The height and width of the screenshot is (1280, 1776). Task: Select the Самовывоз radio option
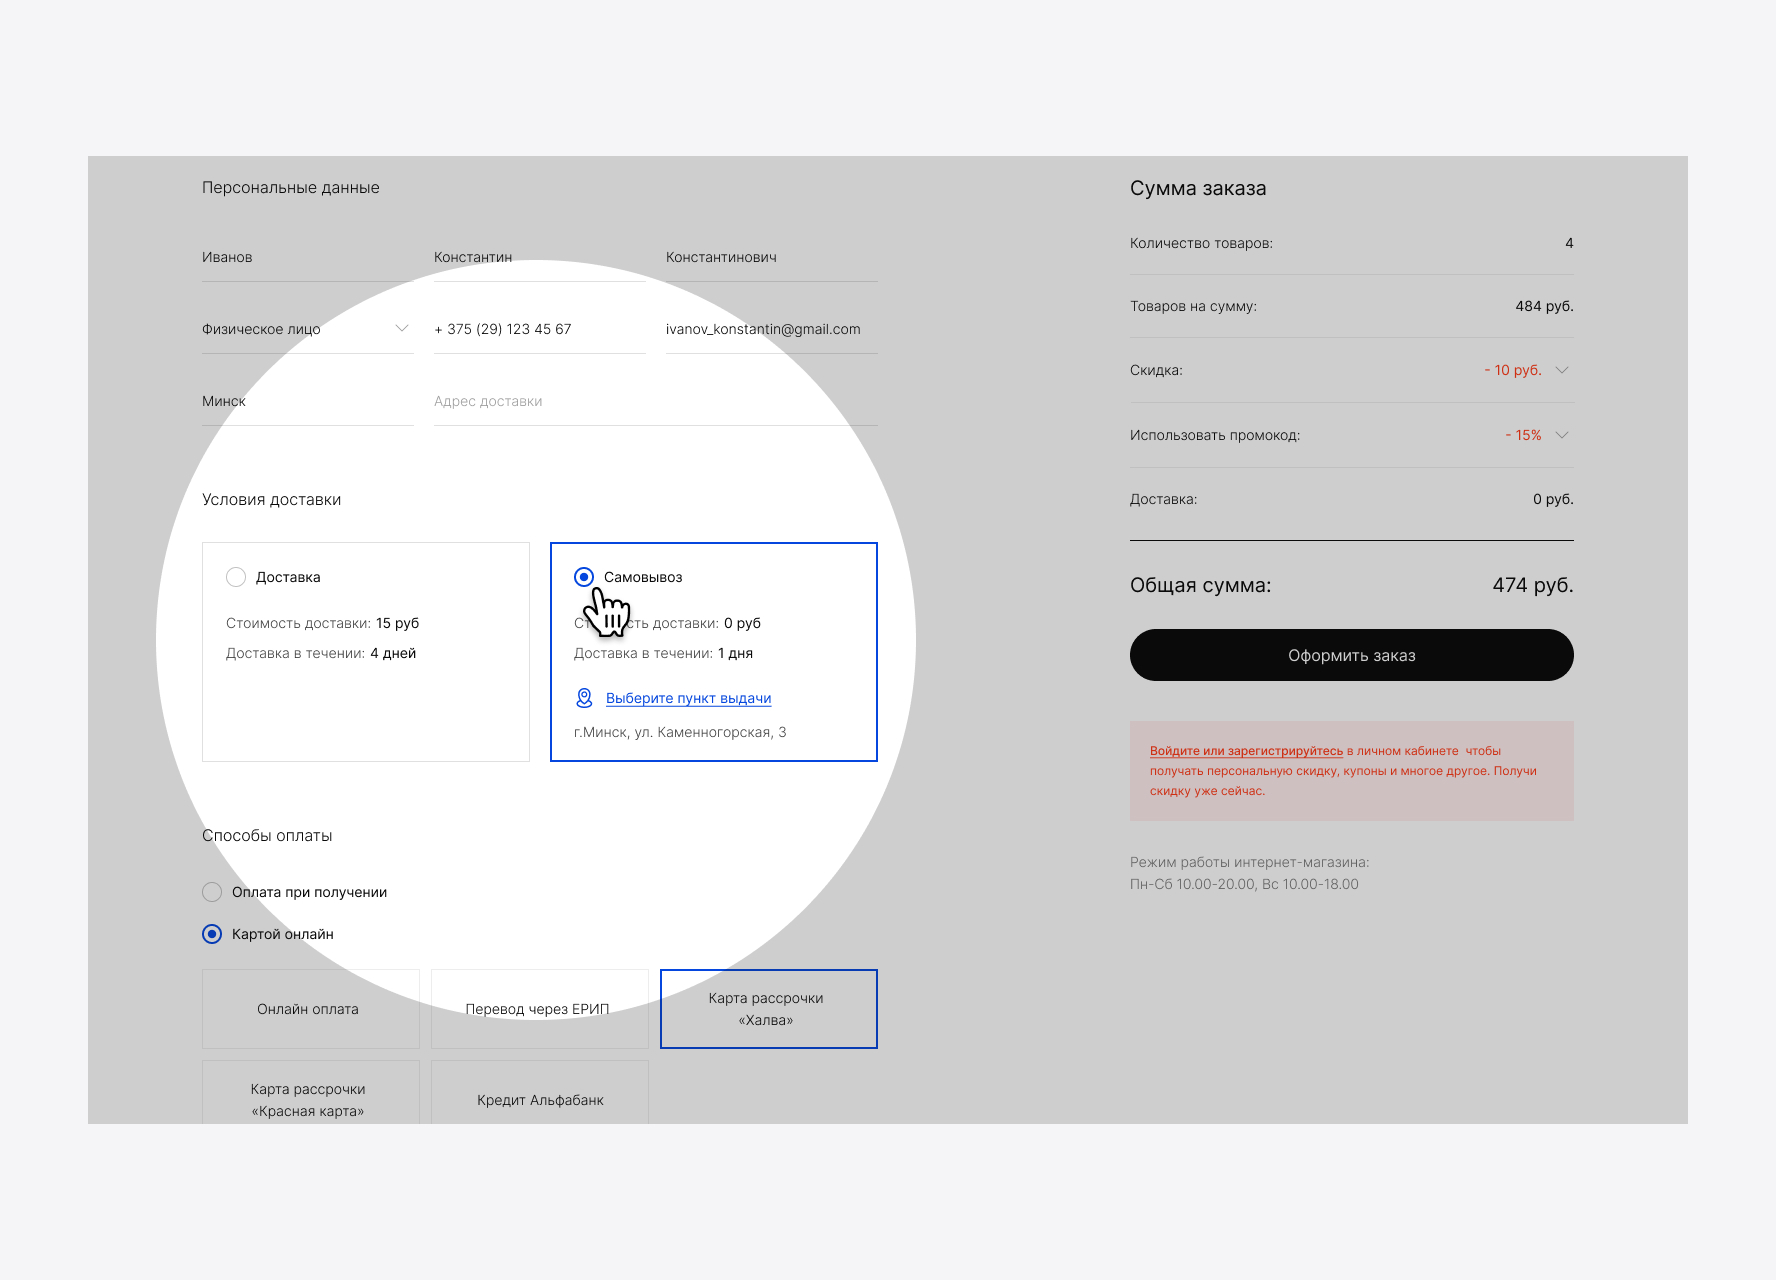click(584, 577)
